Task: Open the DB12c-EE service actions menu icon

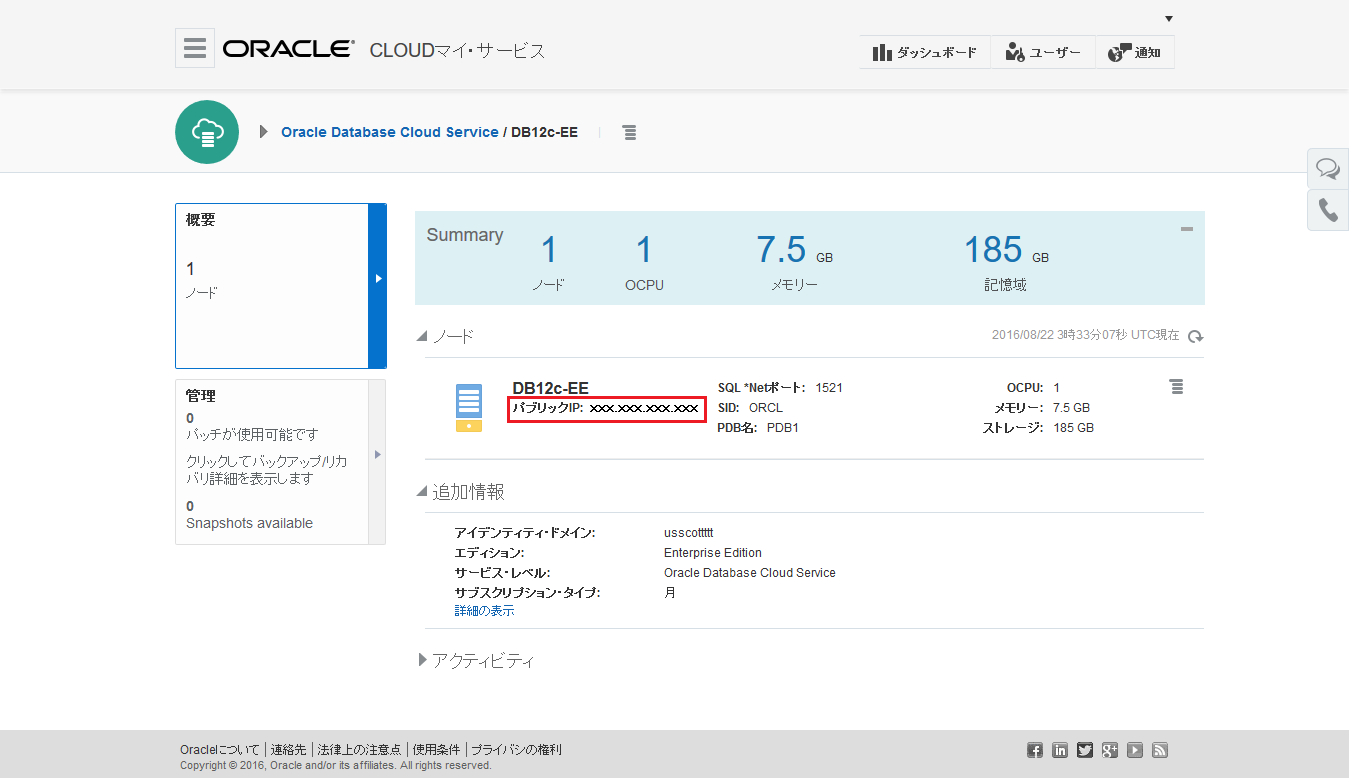Action: (629, 132)
